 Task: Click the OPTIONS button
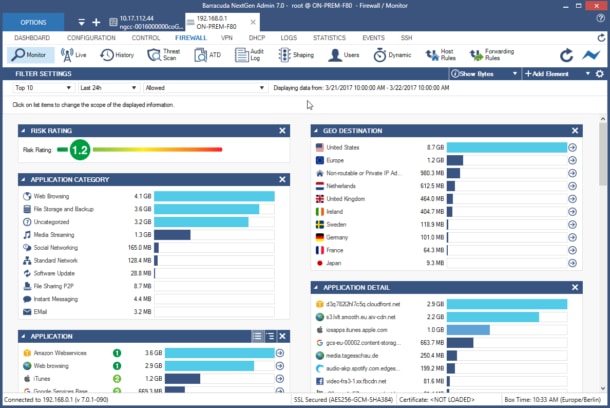(x=33, y=22)
